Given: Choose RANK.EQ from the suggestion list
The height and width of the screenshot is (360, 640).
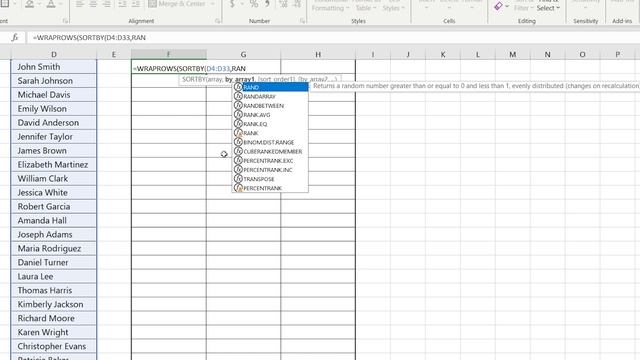Looking at the screenshot, I should tap(270, 124).
